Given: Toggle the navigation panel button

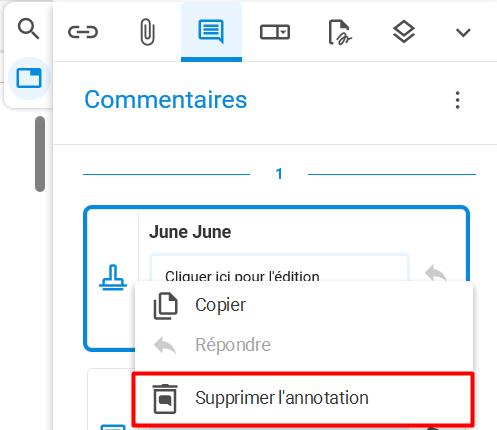Looking at the screenshot, I should (x=29, y=78).
